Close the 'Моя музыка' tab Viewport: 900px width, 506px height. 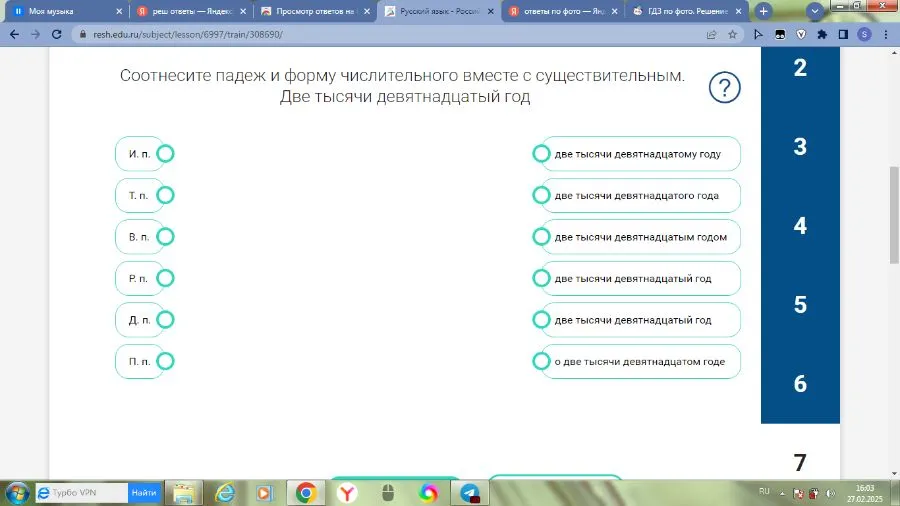(x=119, y=11)
